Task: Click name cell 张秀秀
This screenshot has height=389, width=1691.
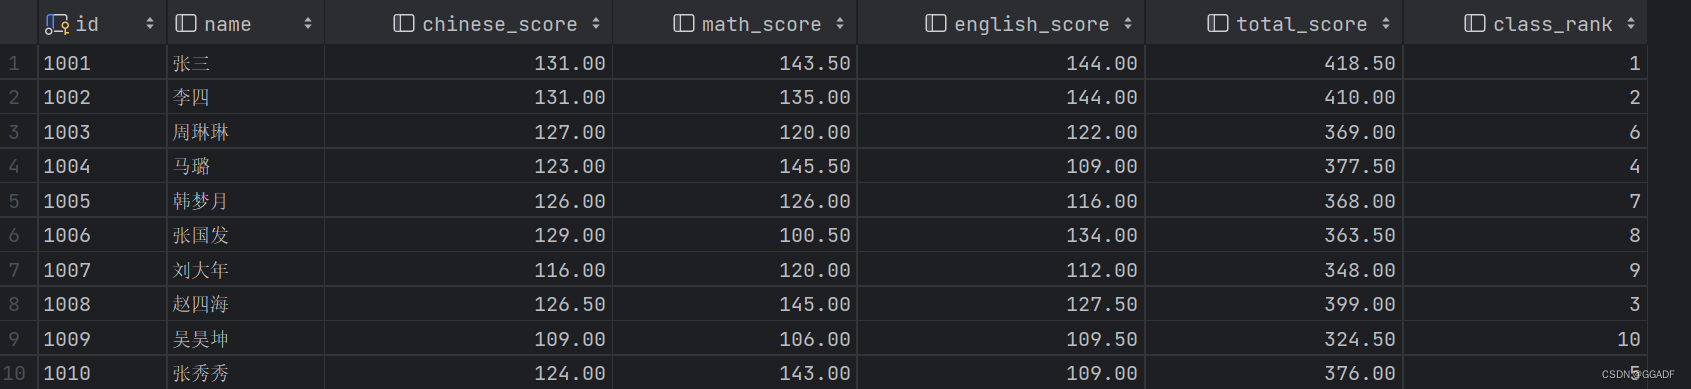Action: [245, 373]
